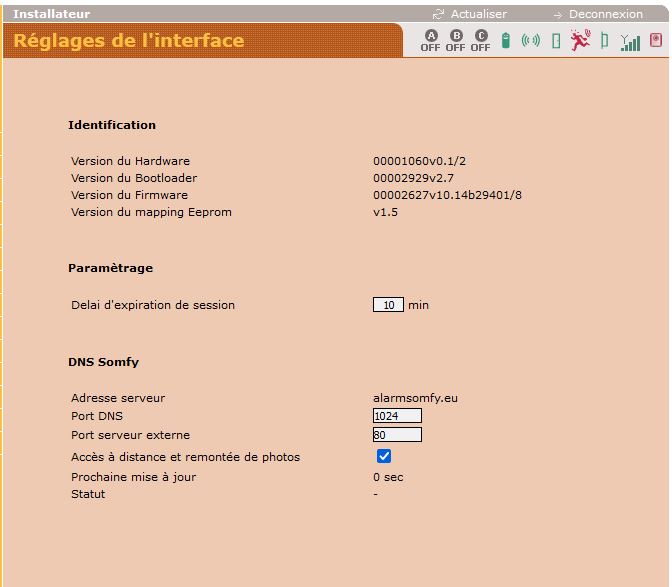
Task: Click the open door sensor icon
Action: pos(604,41)
